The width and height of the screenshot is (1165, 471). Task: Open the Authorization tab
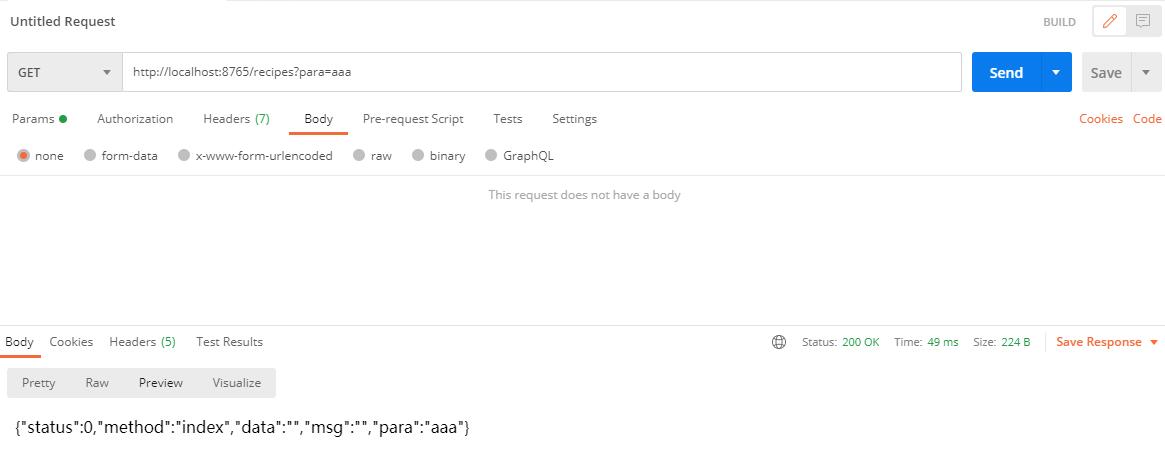135,119
